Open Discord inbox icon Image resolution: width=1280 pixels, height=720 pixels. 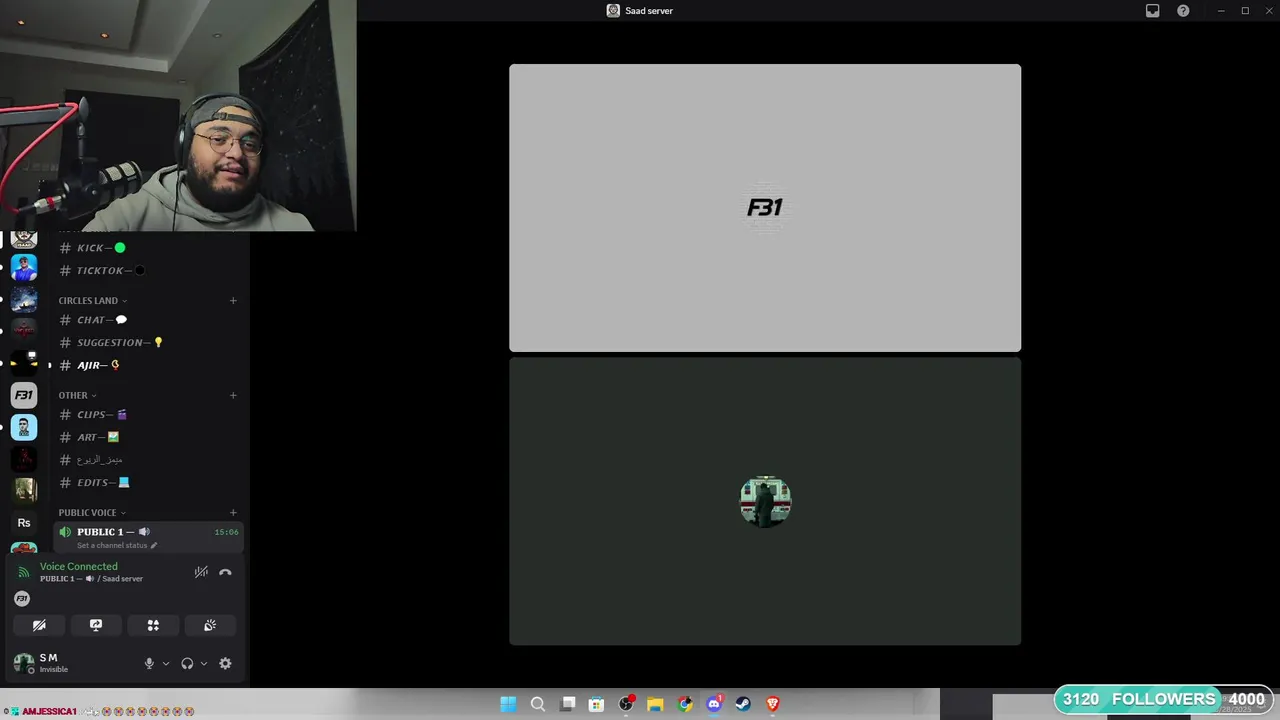coord(1152,11)
